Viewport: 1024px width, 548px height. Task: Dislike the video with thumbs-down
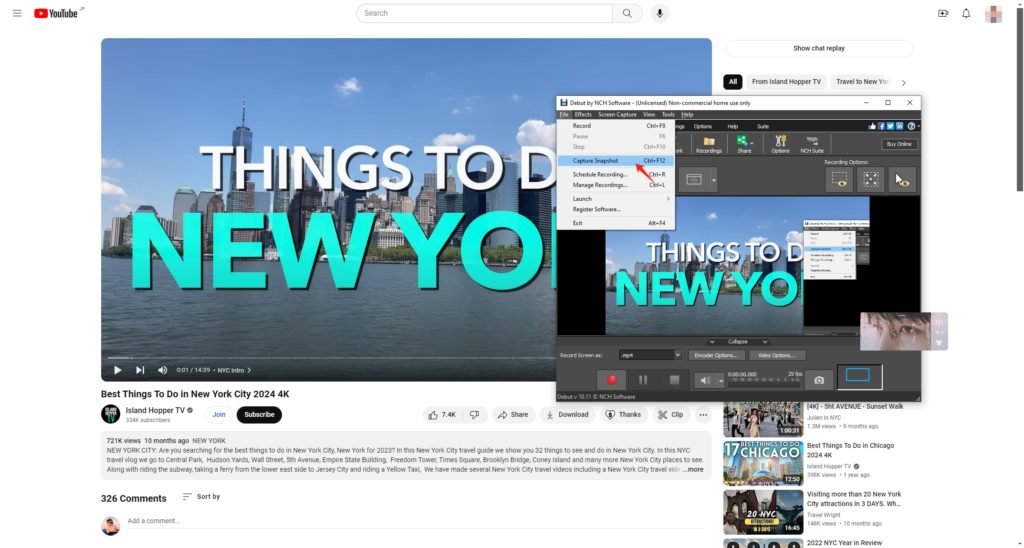click(475, 415)
